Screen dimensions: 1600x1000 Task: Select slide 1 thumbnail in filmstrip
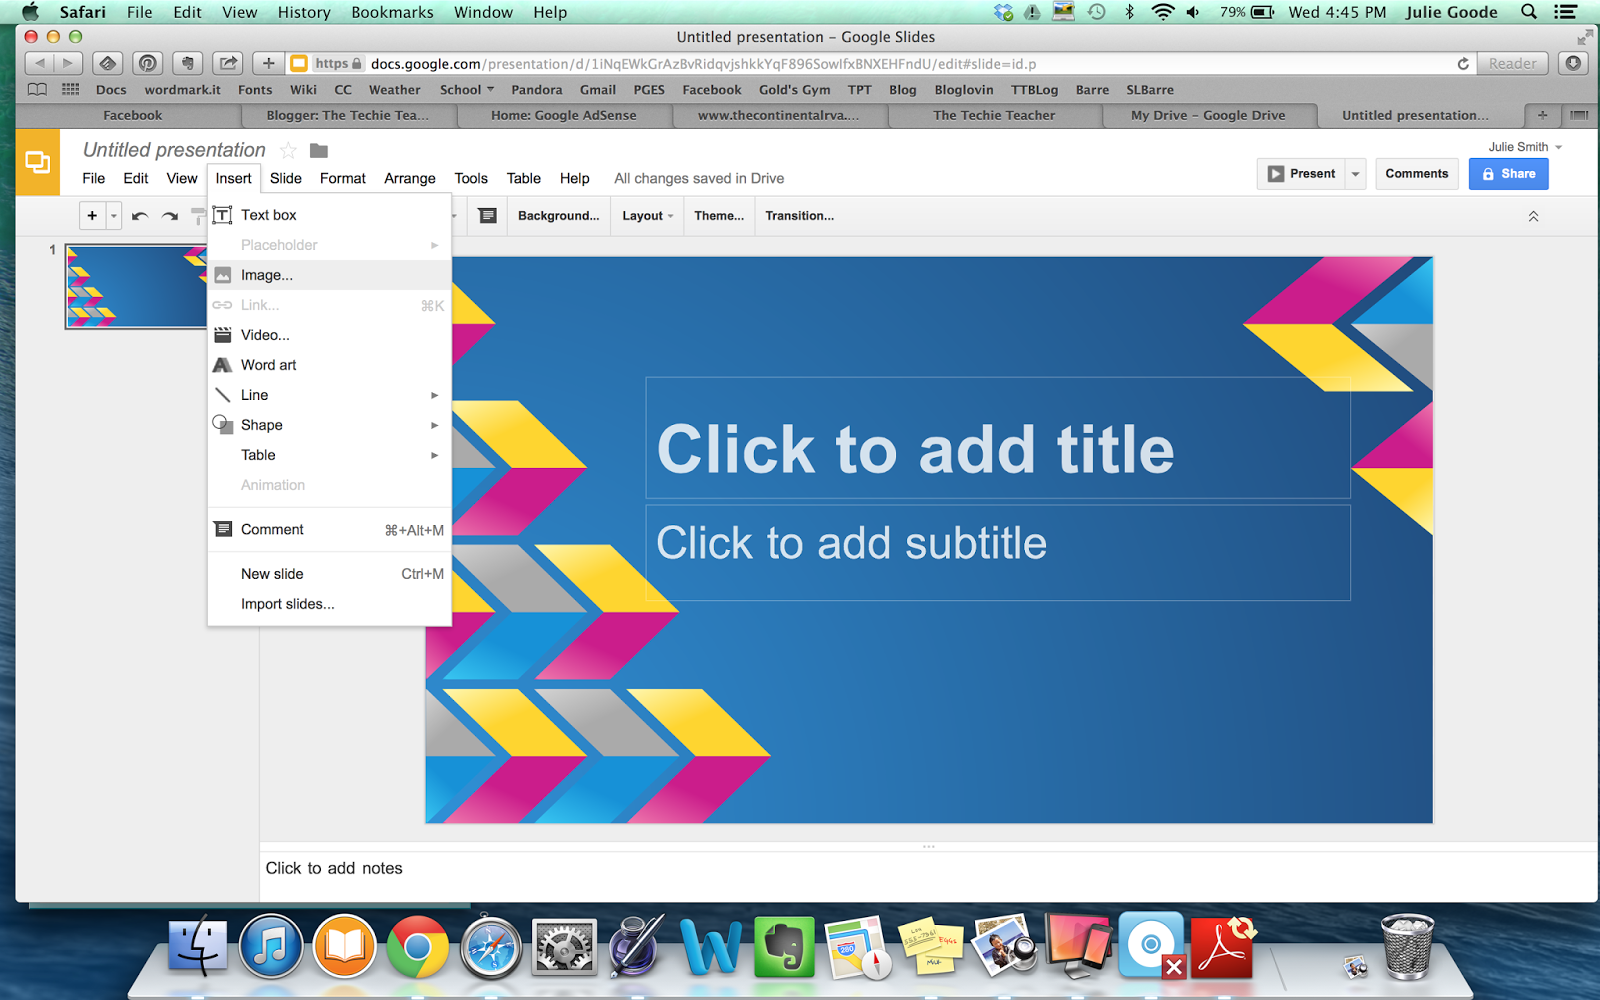coord(137,286)
